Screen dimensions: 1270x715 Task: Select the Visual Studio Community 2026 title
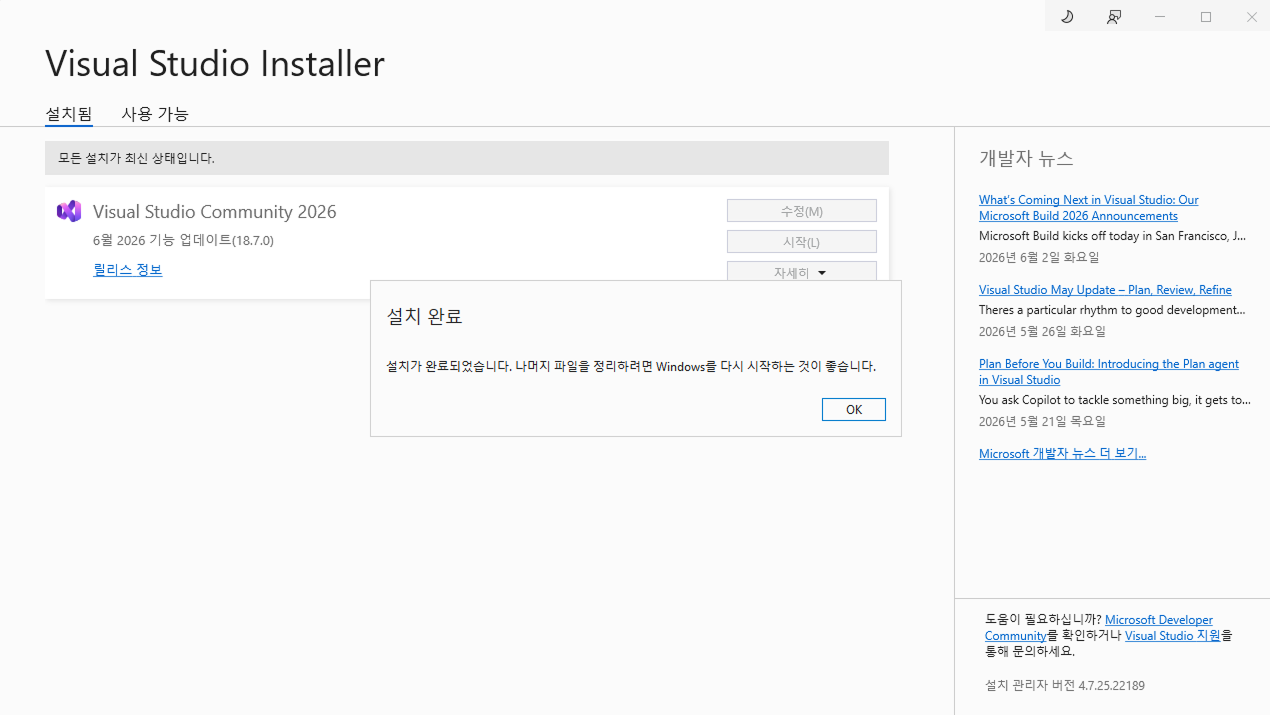coord(214,212)
